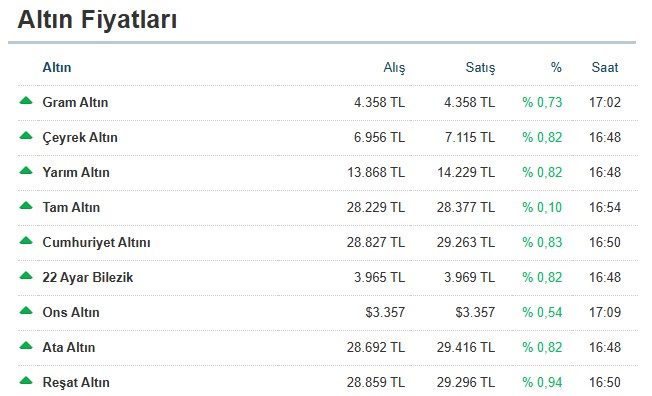Click the % 0,94 change for Reşat Altın

[542, 382]
